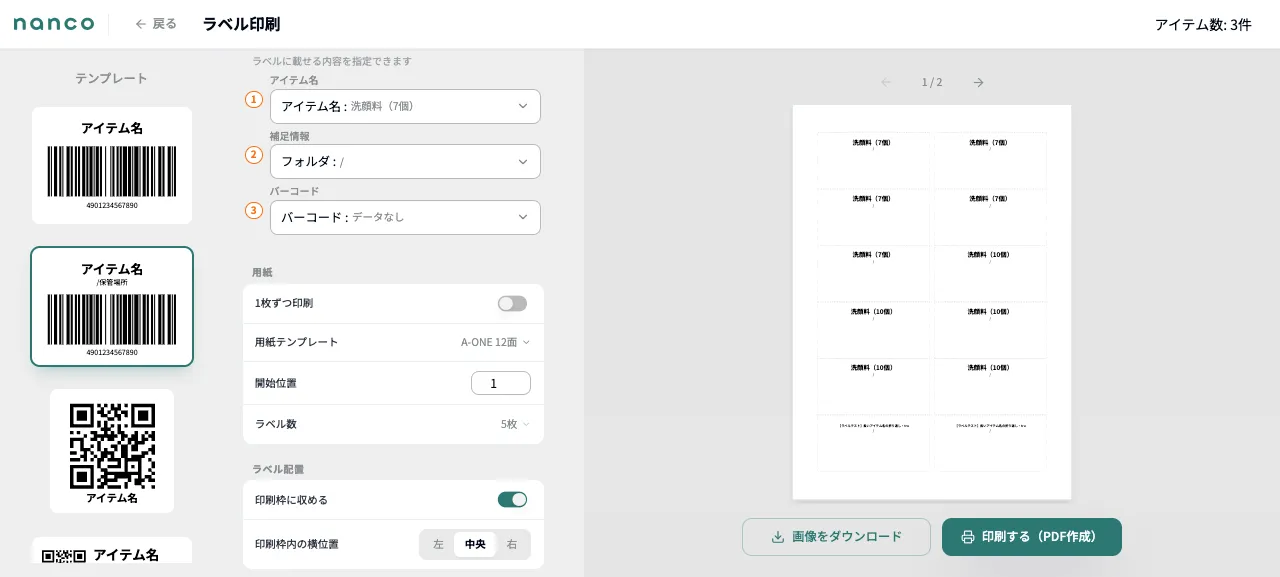This screenshot has height=577, width=1280.
Task: Click the chevron in フォルダ field
Action: point(522,162)
